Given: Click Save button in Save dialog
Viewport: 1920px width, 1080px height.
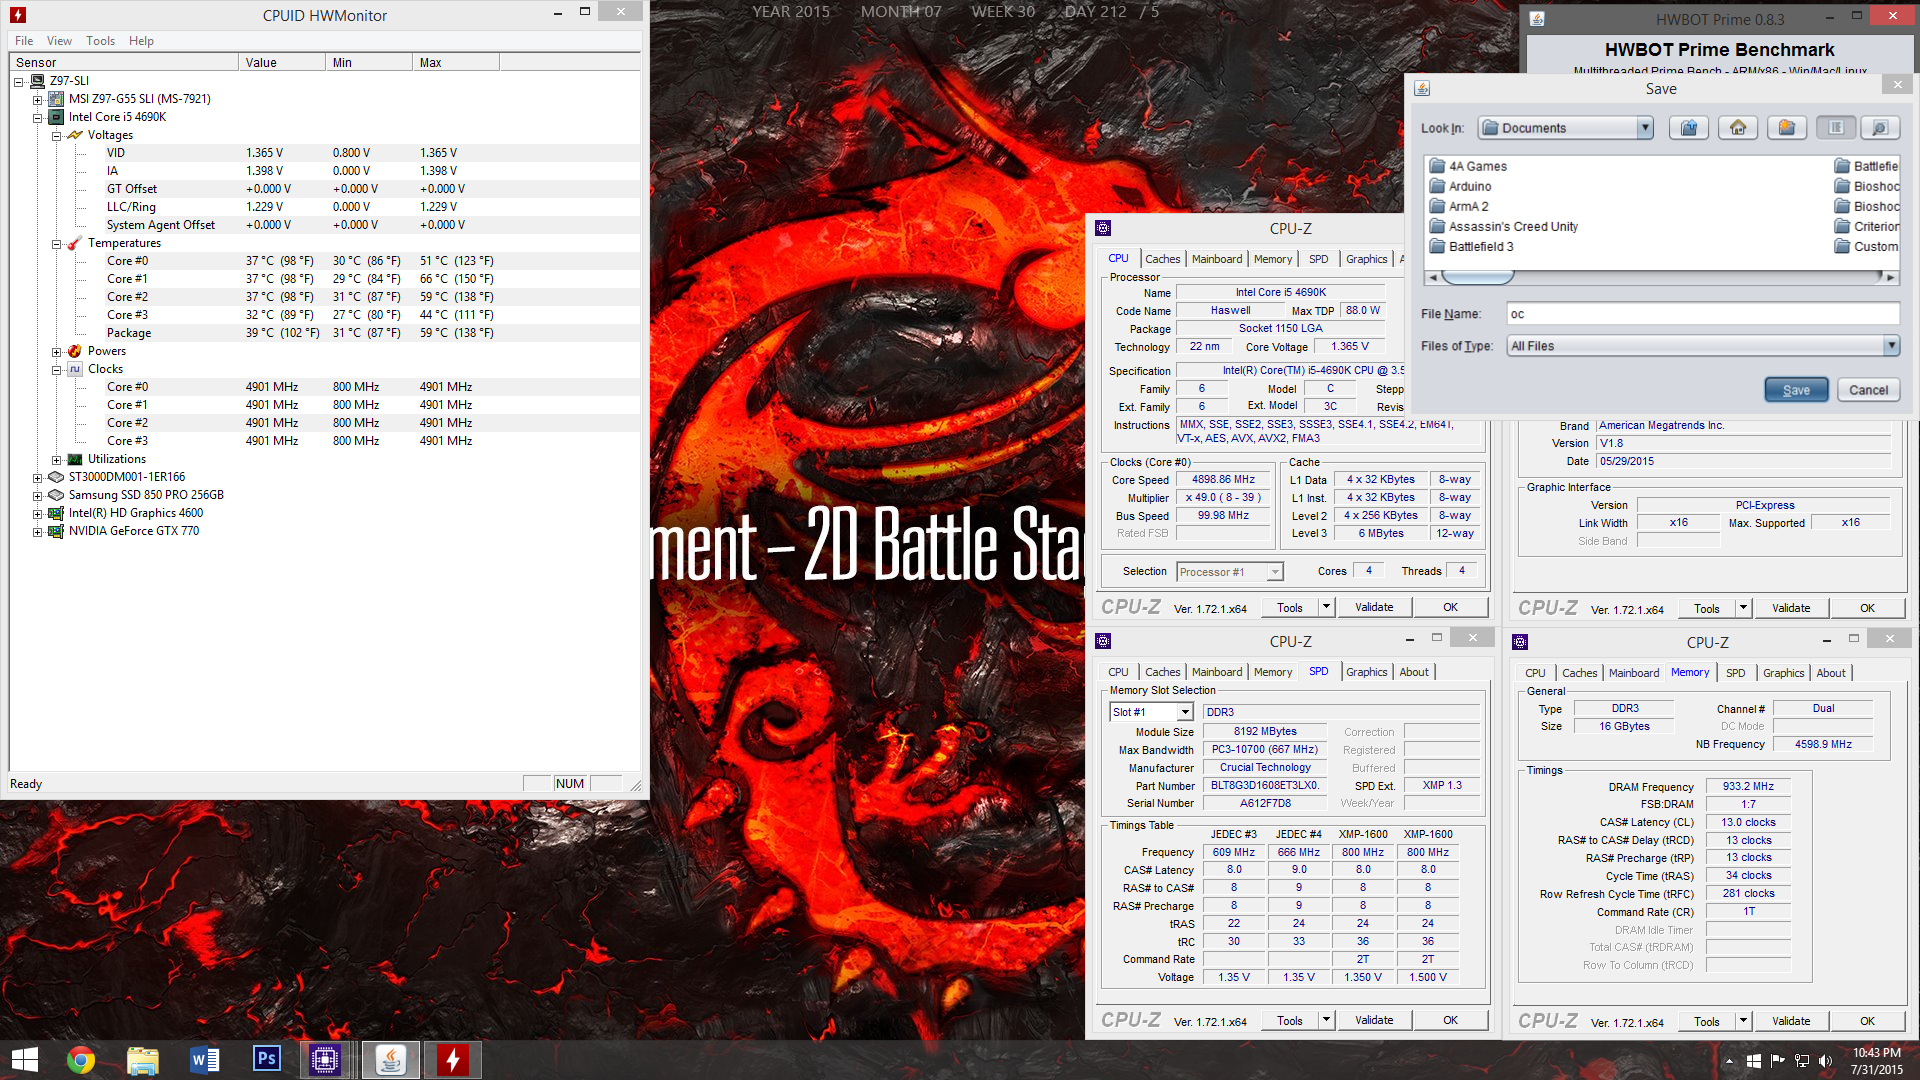Looking at the screenshot, I should tap(1796, 390).
